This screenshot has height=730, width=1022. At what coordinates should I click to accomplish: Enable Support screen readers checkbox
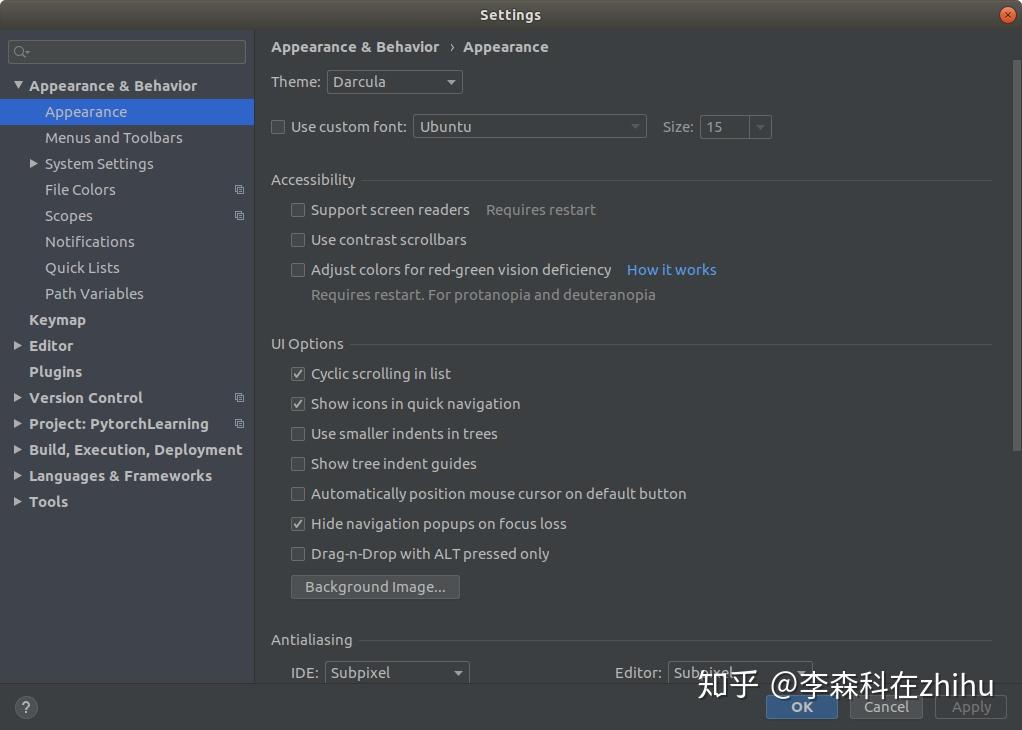tap(298, 210)
